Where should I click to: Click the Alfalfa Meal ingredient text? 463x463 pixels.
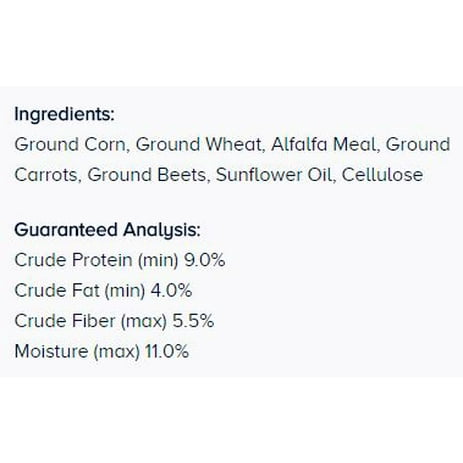click(325, 144)
